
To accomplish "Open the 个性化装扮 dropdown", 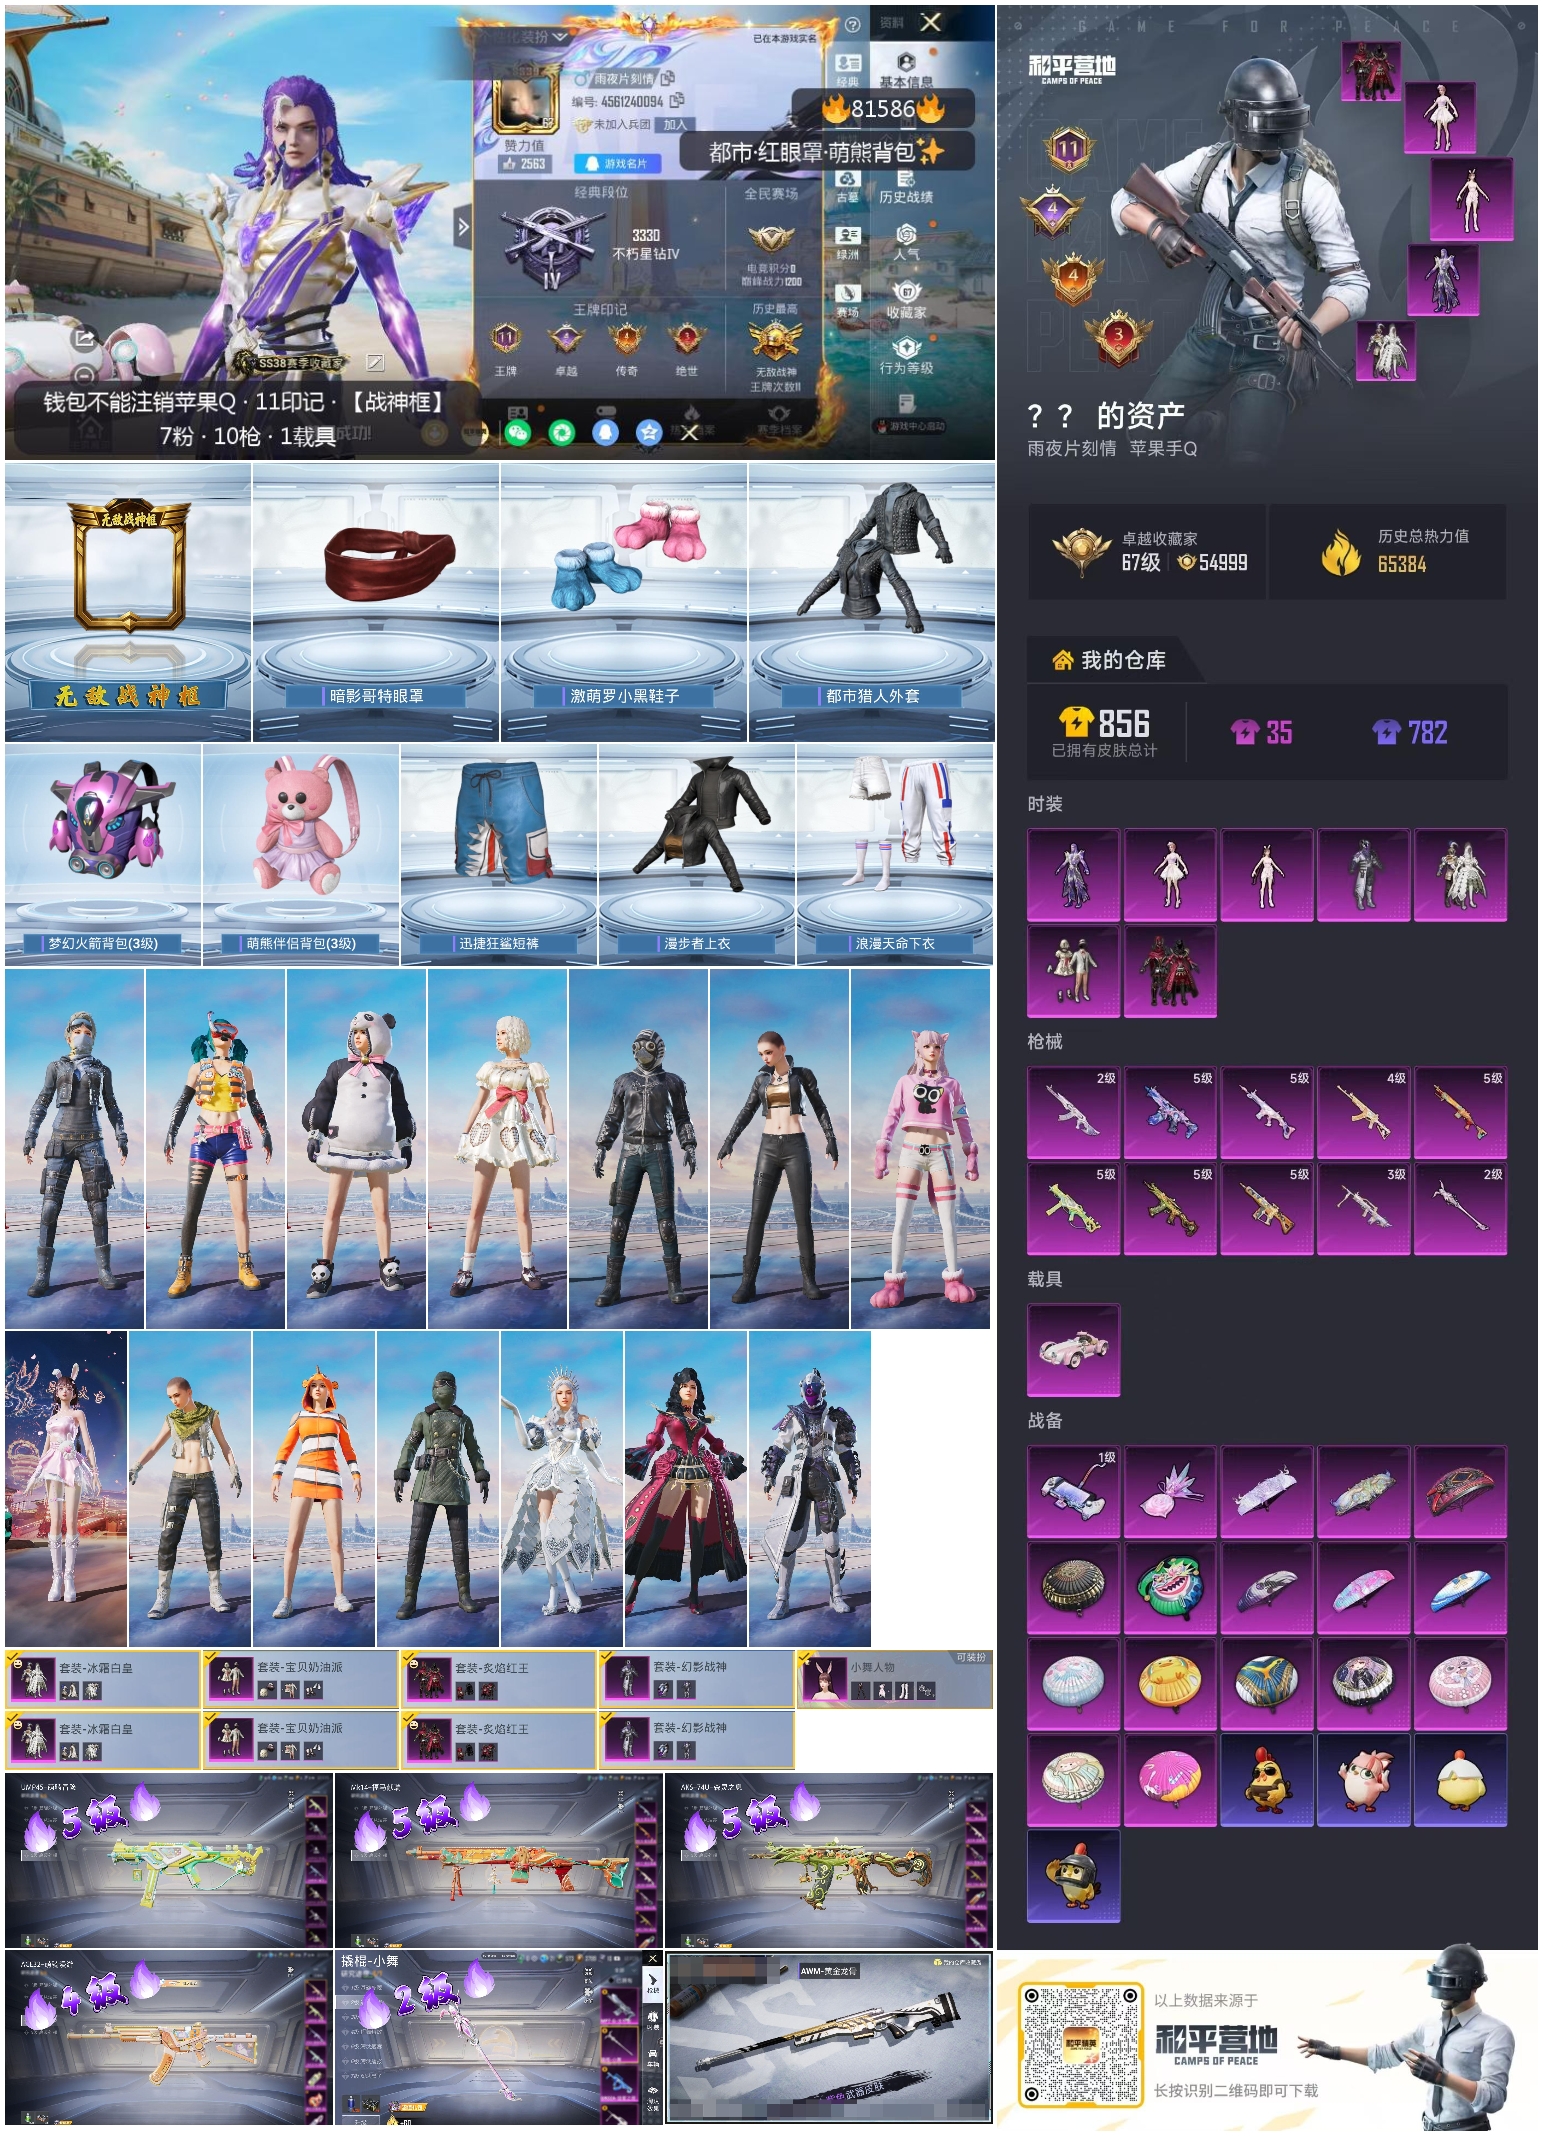I will (524, 36).
